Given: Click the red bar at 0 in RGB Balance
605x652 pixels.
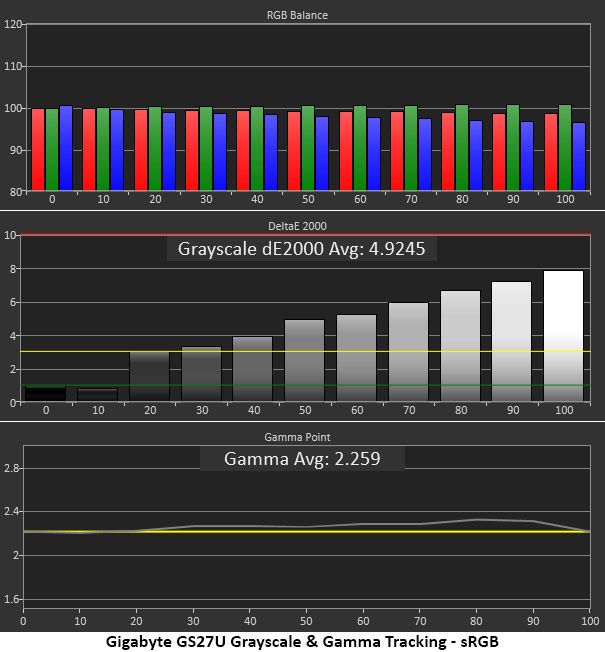Looking at the screenshot, I should 38,150.
